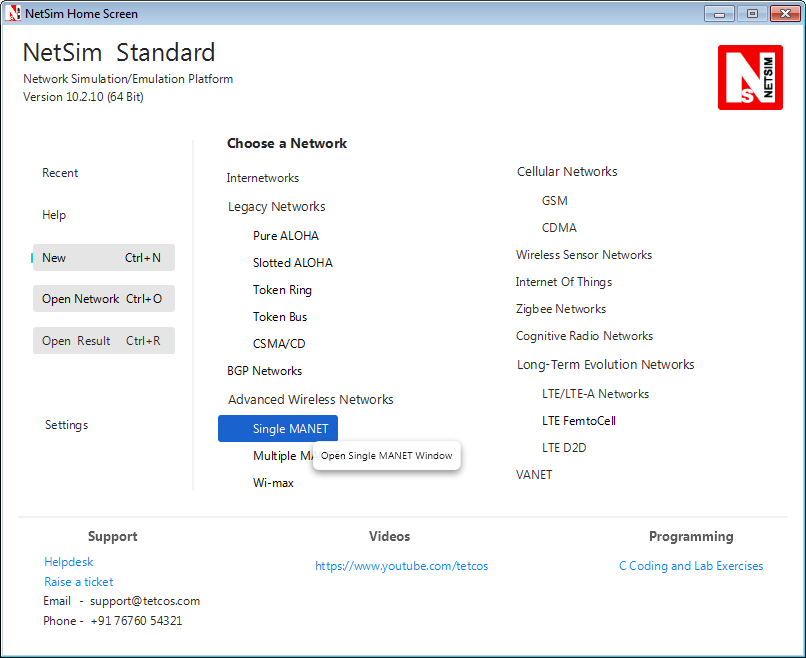Choose LTE/LTE-A Networks
The width and height of the screenshot is (806, 658).
[595, 394]
